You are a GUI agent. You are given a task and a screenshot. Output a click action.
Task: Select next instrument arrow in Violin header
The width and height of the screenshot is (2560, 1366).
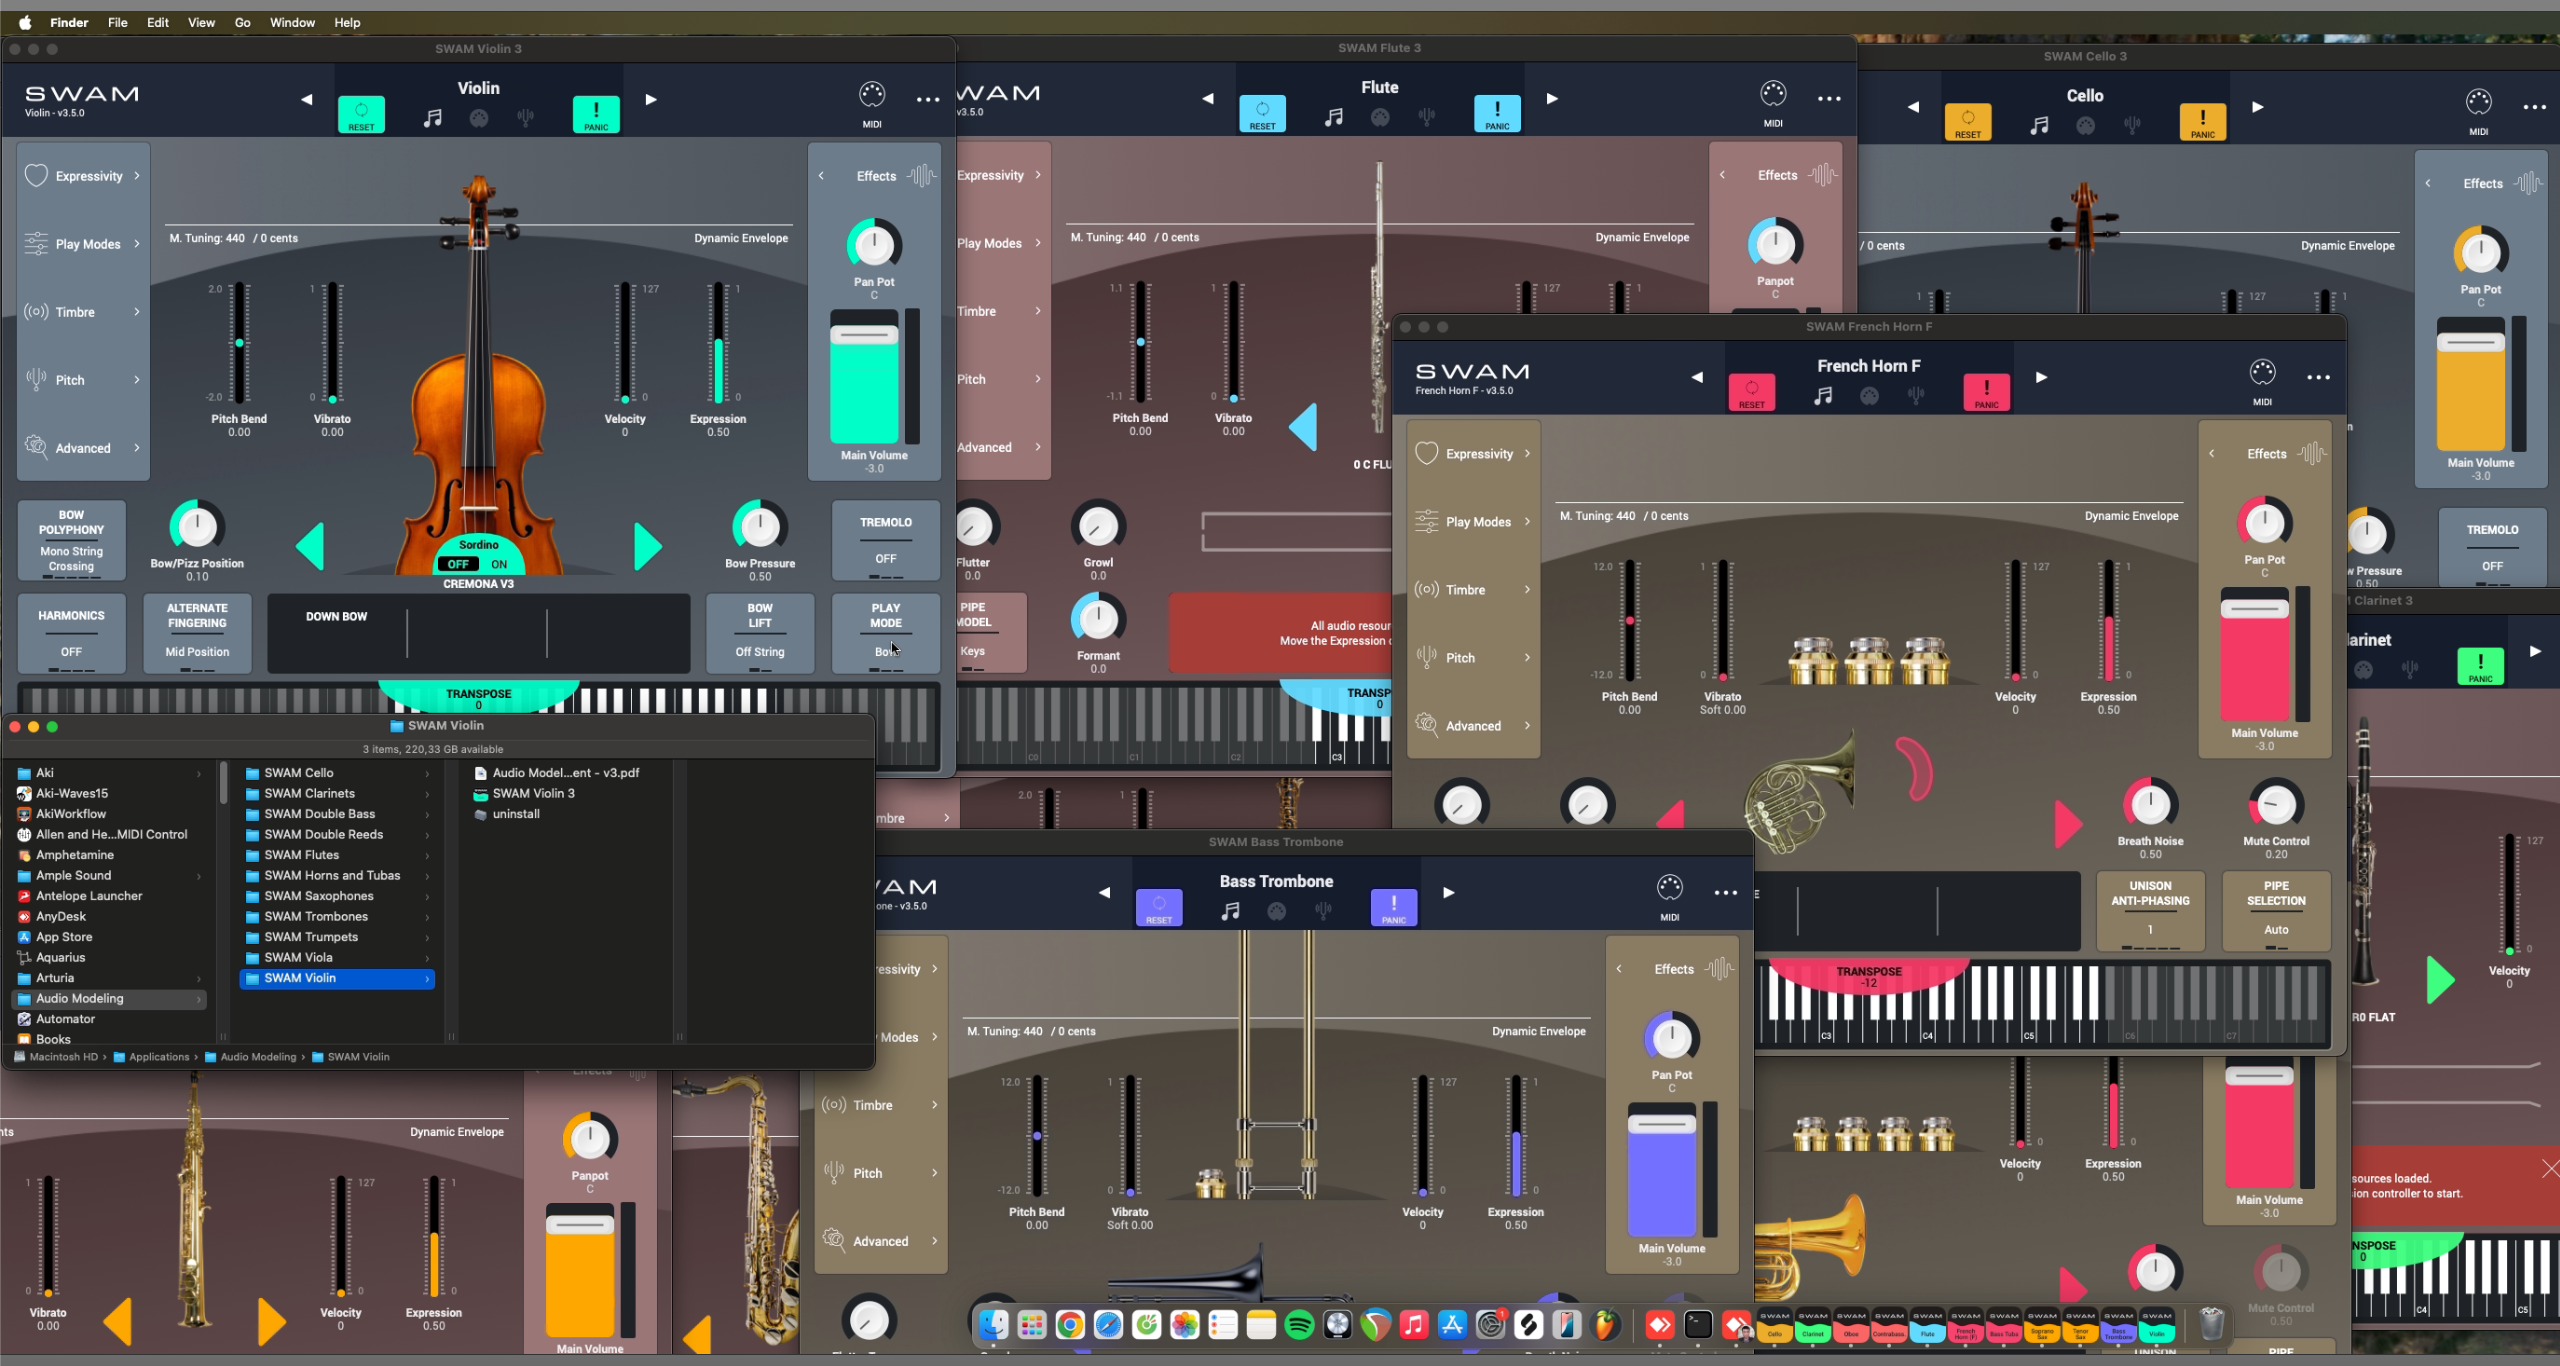pos(651,100)
